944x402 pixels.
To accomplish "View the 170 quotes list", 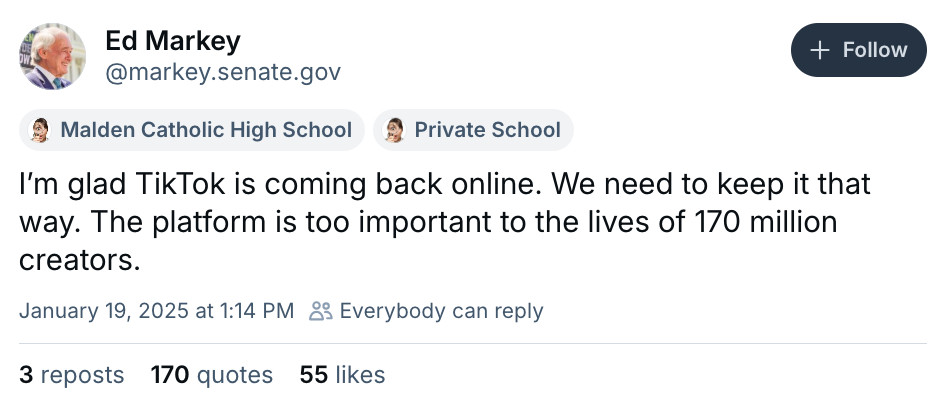I will [x=211, y=375].
